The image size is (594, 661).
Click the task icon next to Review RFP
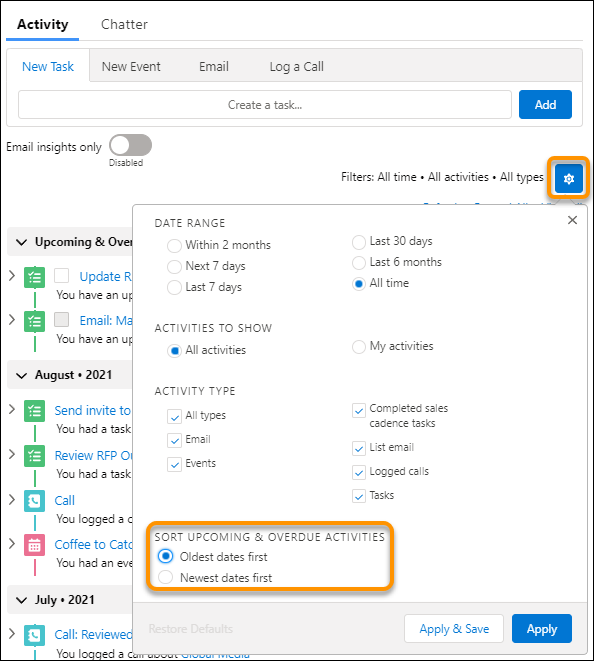34,456
